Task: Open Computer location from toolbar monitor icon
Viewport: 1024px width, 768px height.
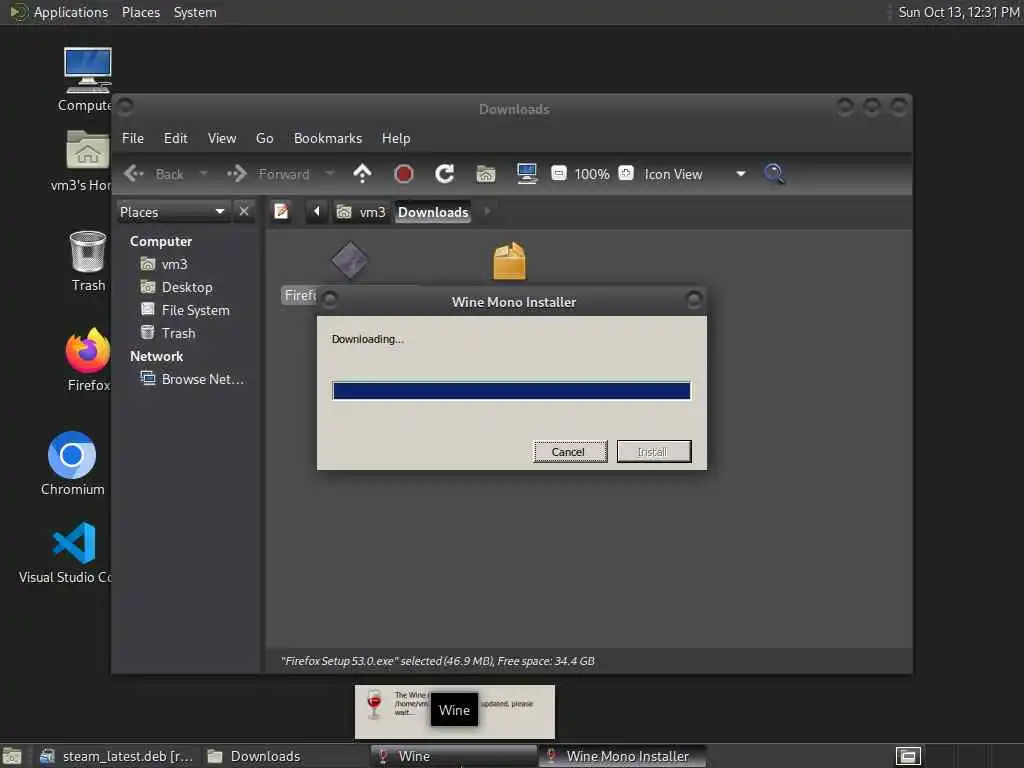Action: 526,174
